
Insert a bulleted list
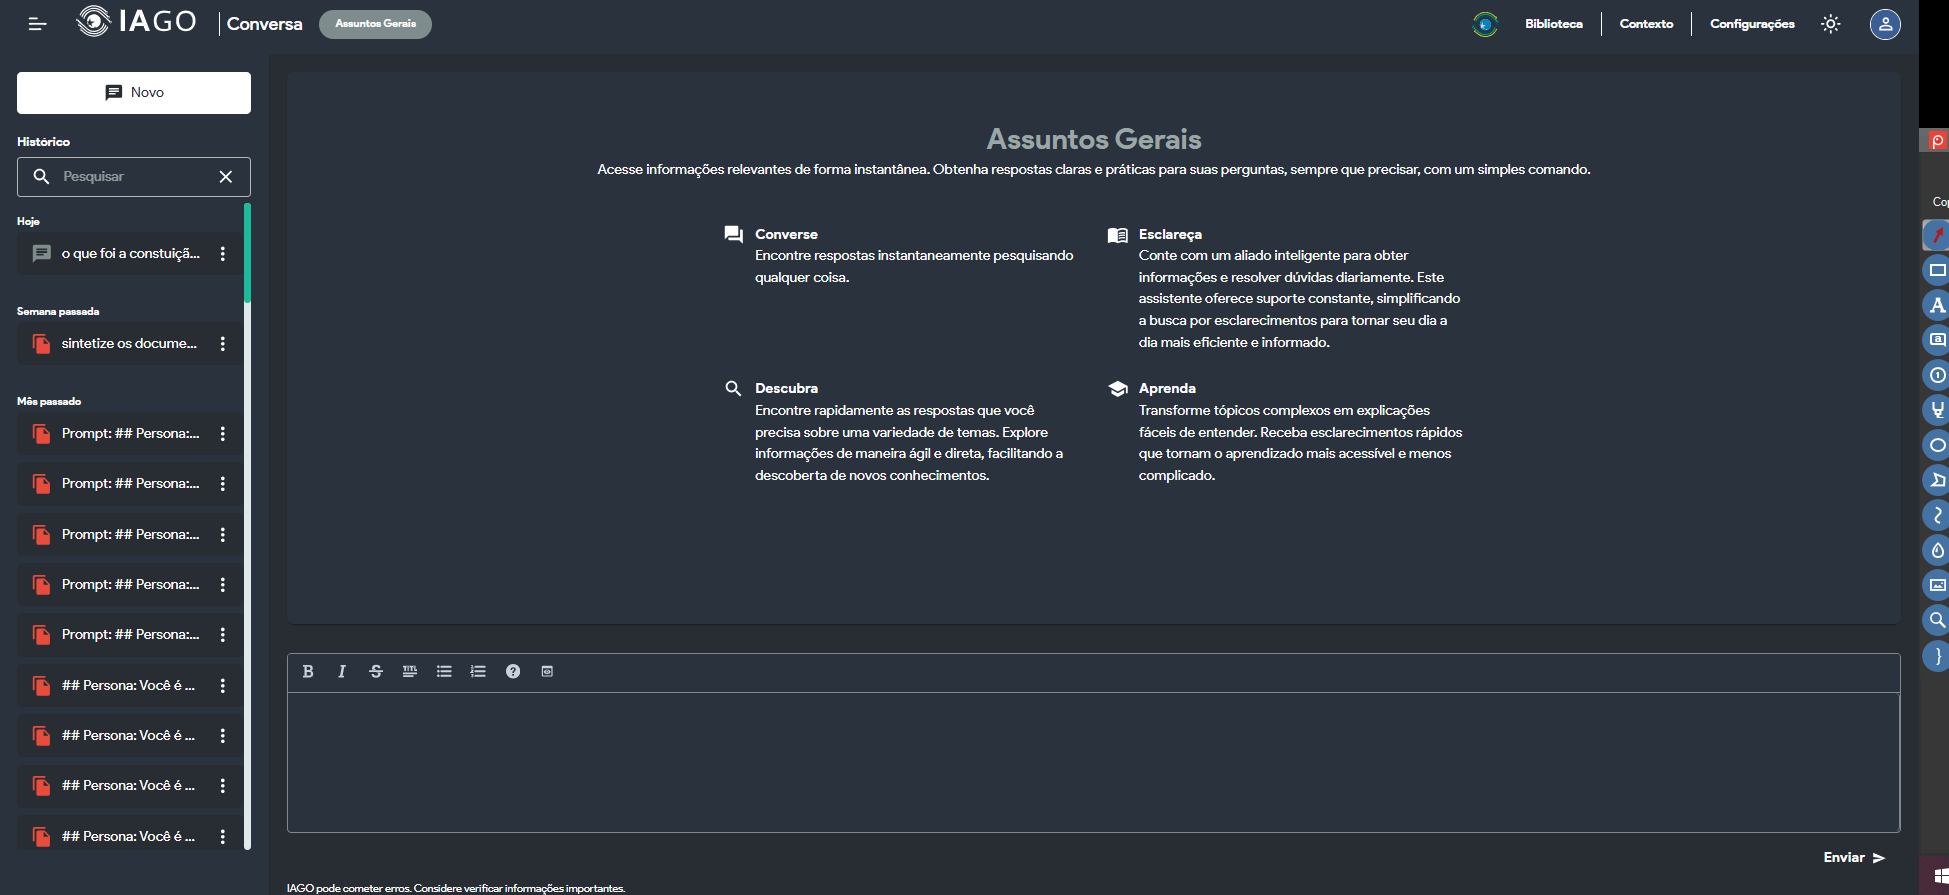click(444, 672)
